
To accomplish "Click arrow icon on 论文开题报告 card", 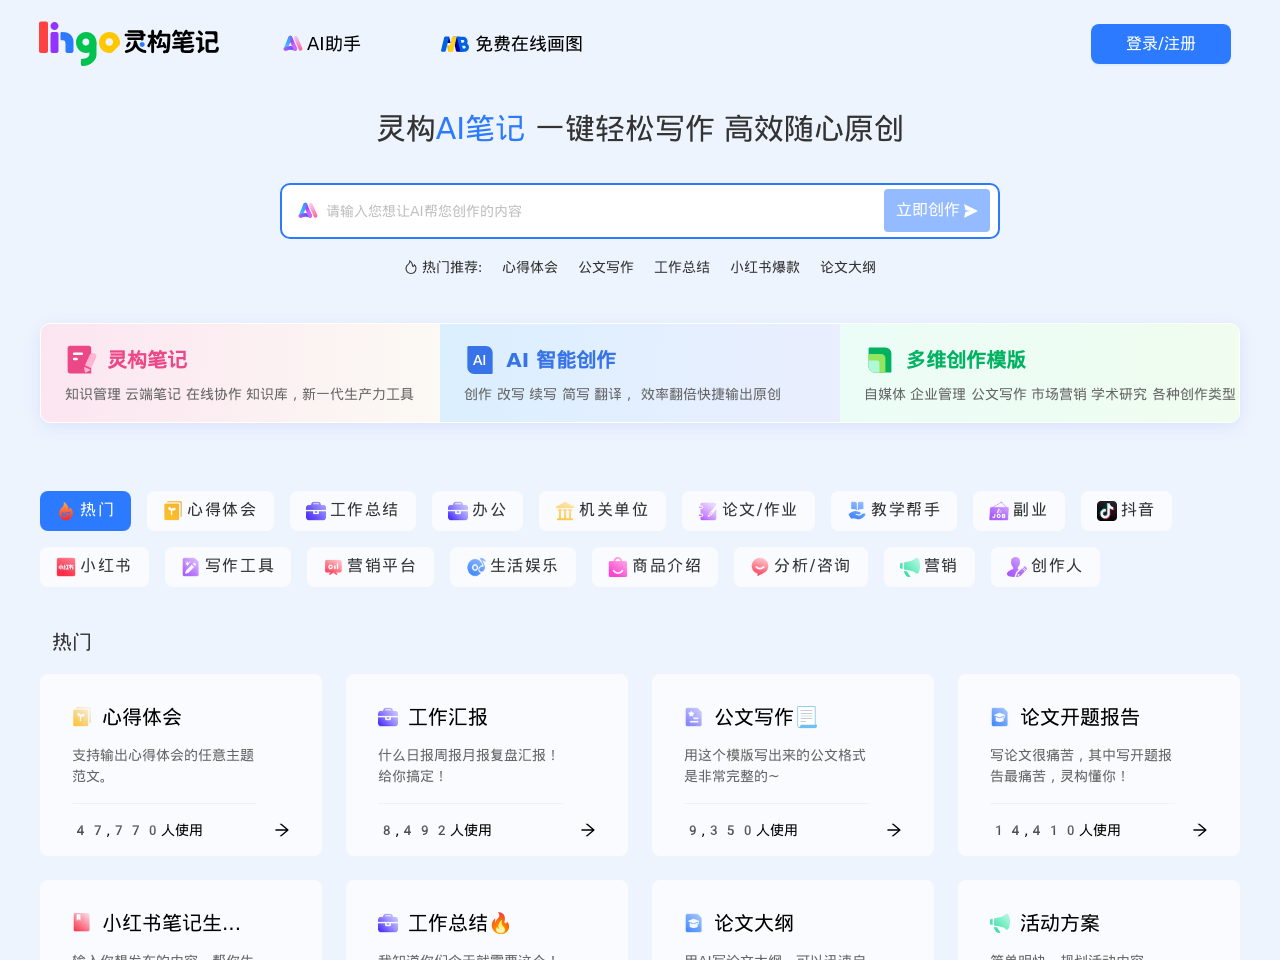I will pyautogui.click(x=1200, y=830).
